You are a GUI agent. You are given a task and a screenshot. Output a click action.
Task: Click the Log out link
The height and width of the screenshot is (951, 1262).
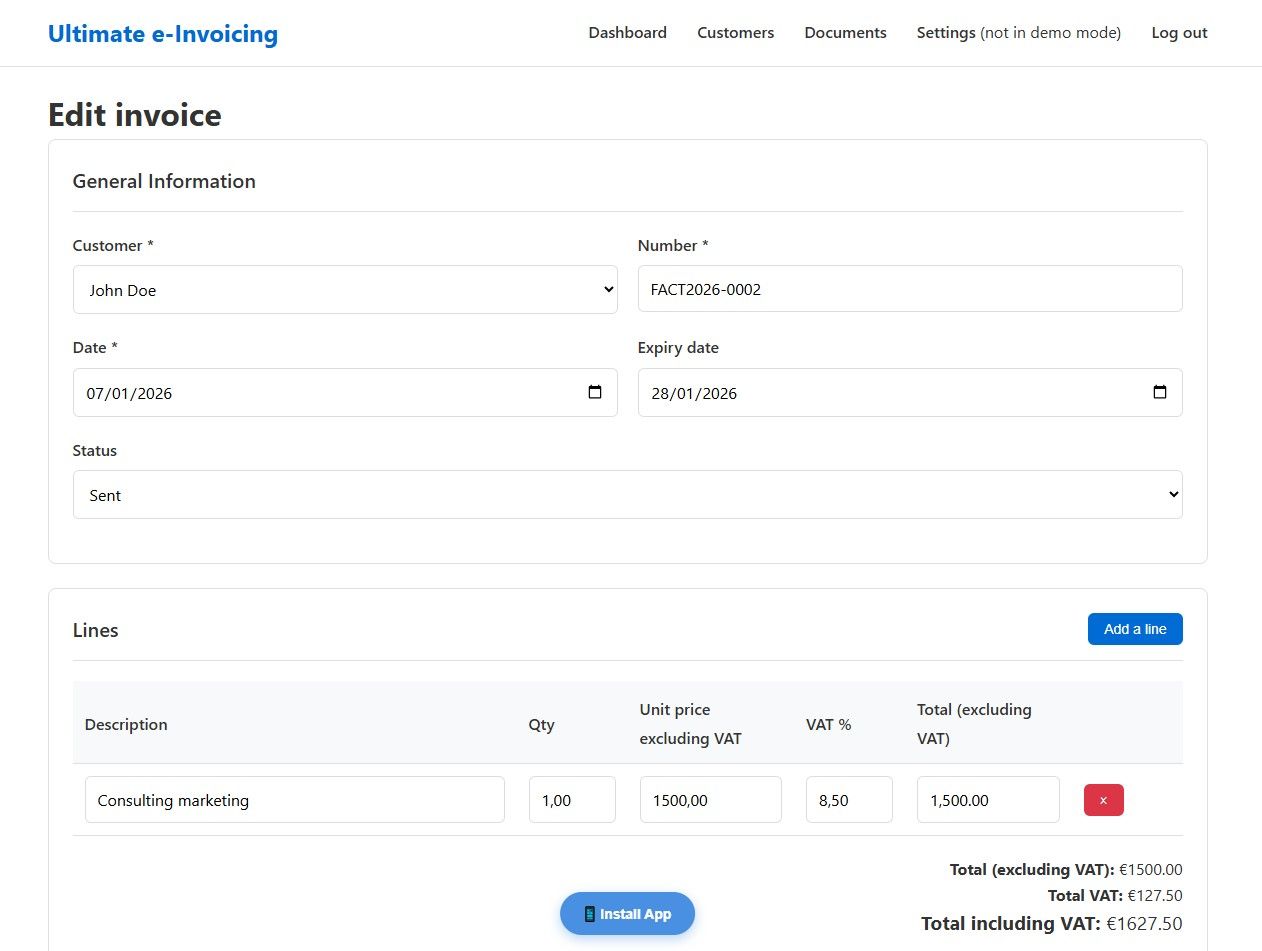(x=1179, y=33)
